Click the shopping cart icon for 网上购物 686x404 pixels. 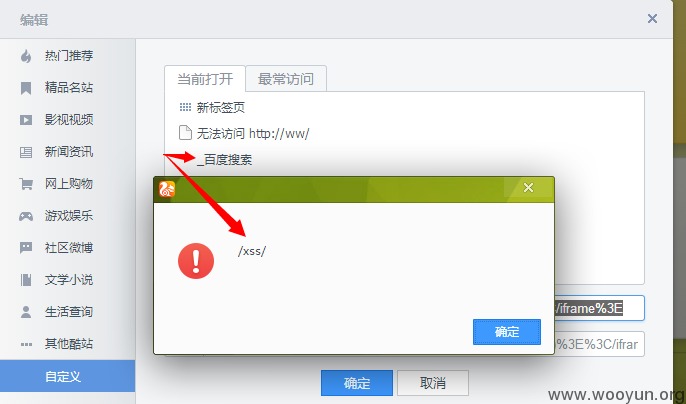[26, 184]
